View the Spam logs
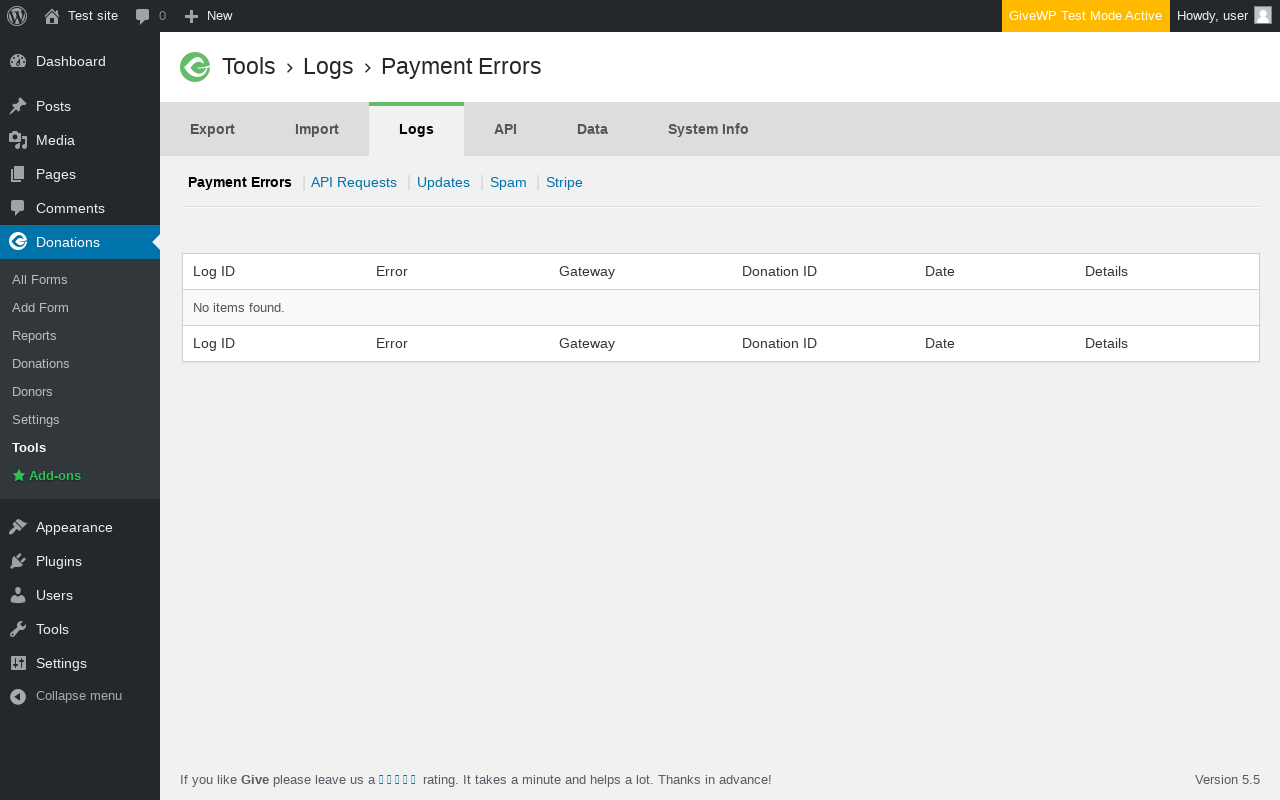1280x800 pixels. click(x=508, y=182)
